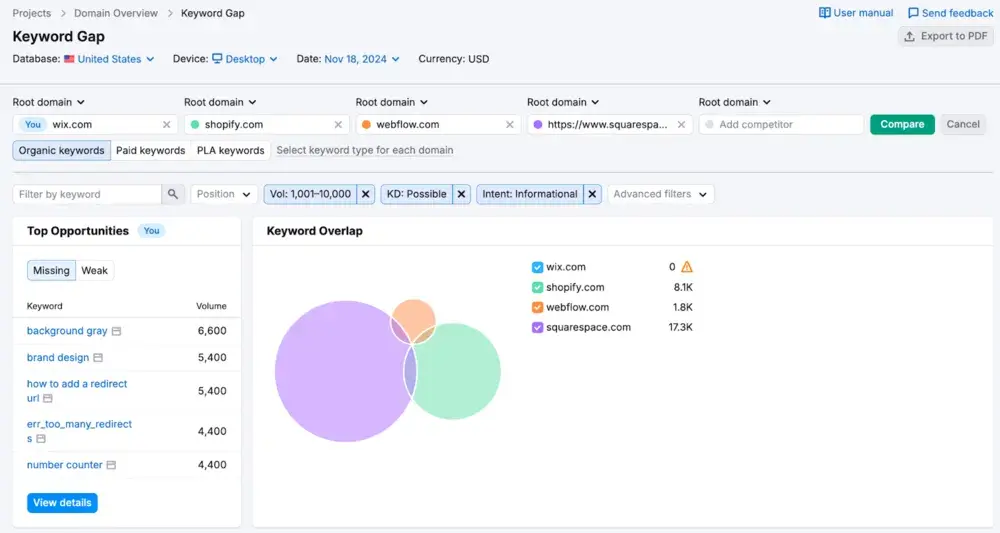Clear the wix.com domain field
This screenshot has width=1000, height=533.
click(x=166, y=124)
